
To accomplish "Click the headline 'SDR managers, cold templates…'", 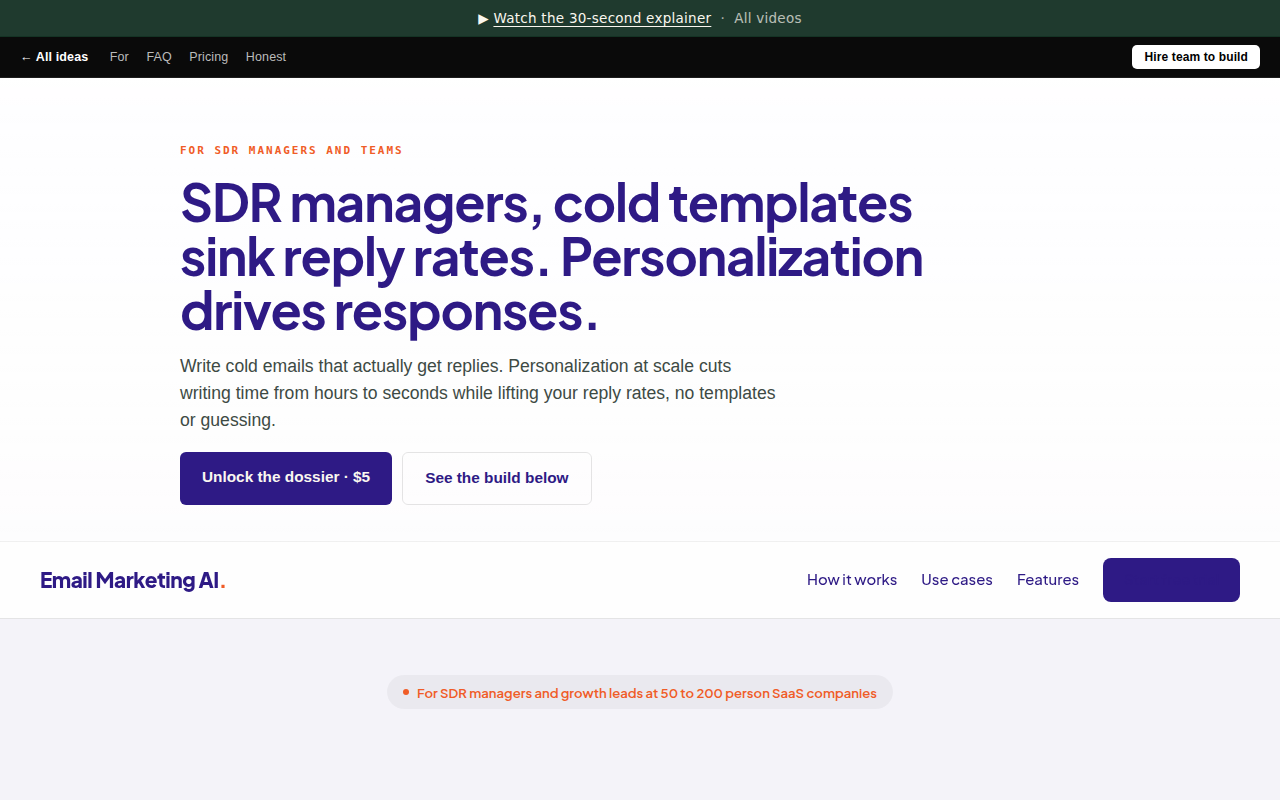I will (x=552, y=257).
